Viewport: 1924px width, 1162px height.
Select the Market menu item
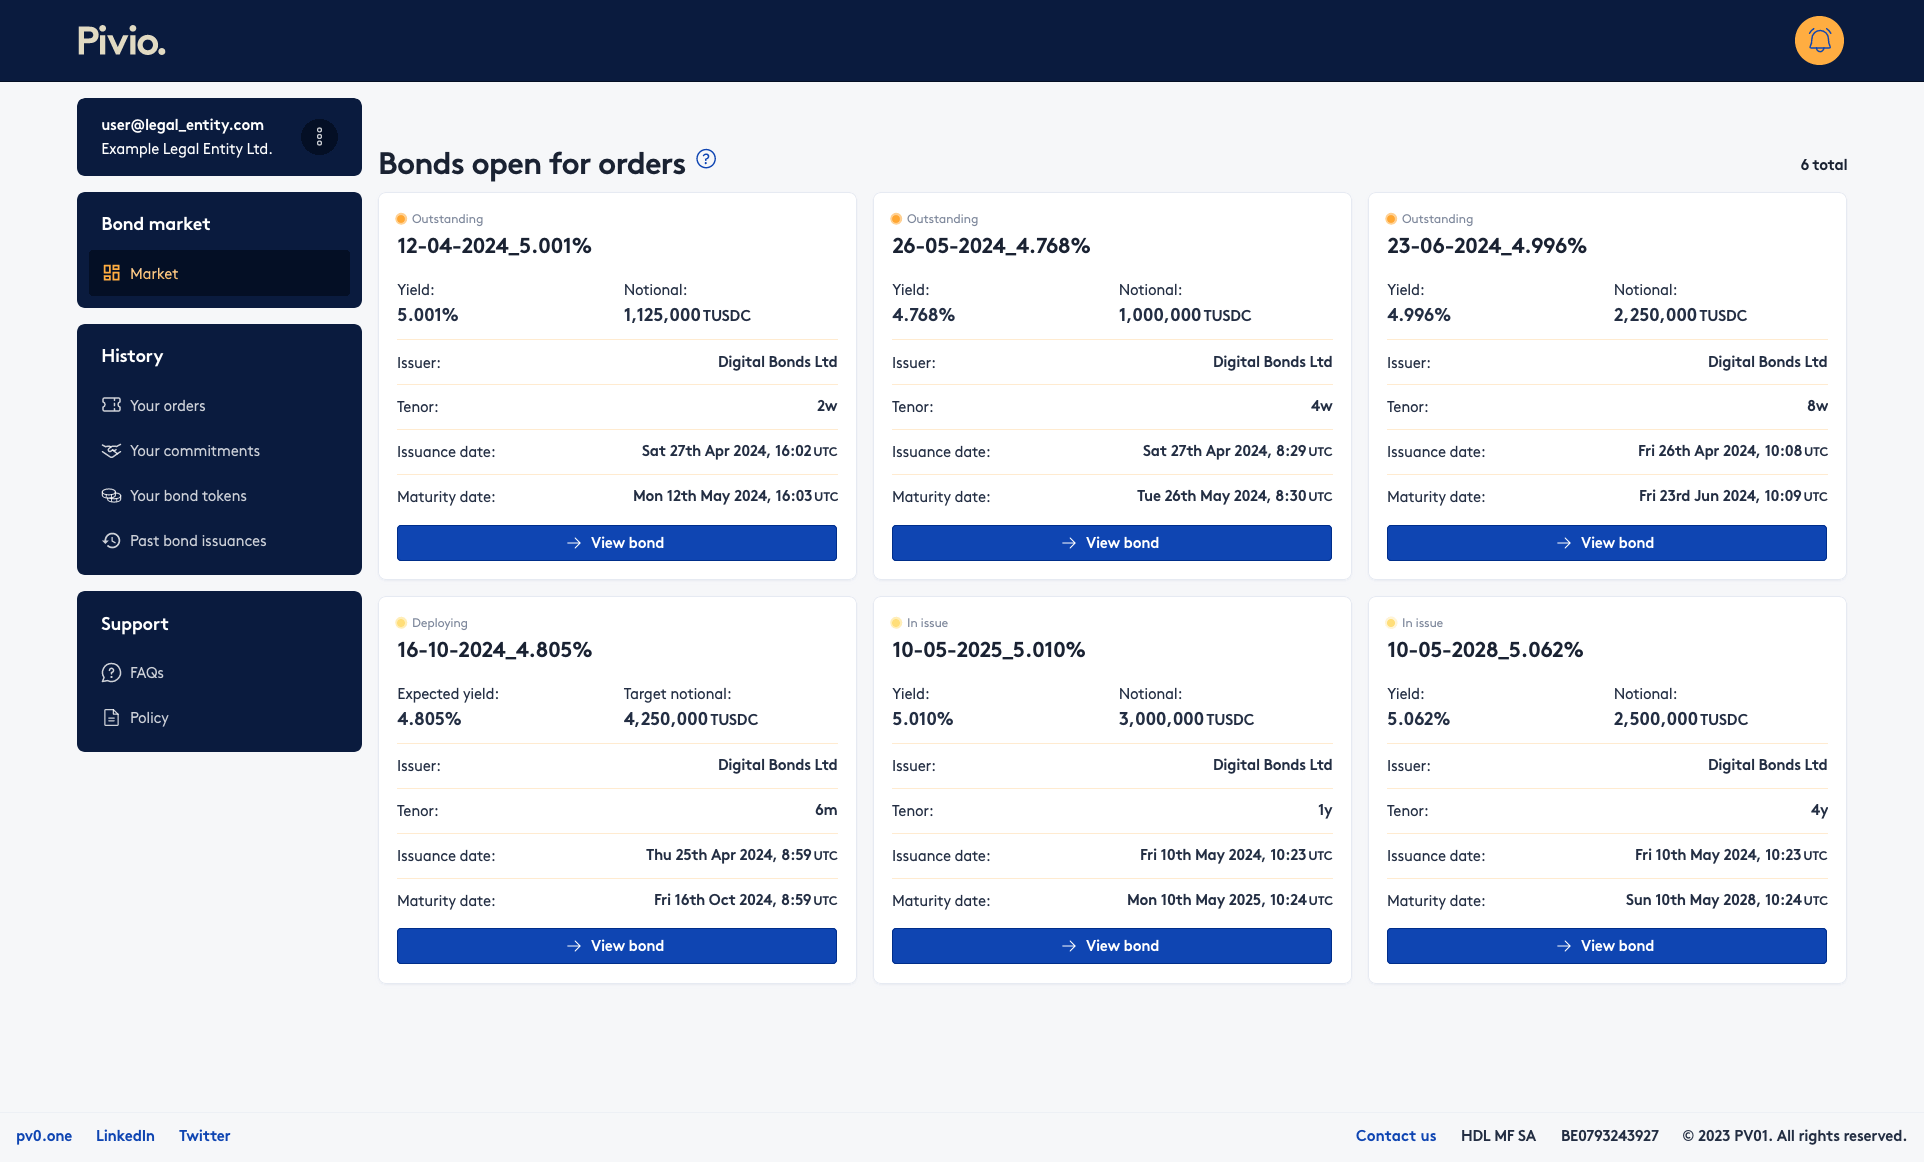click(x=154, y=272)
